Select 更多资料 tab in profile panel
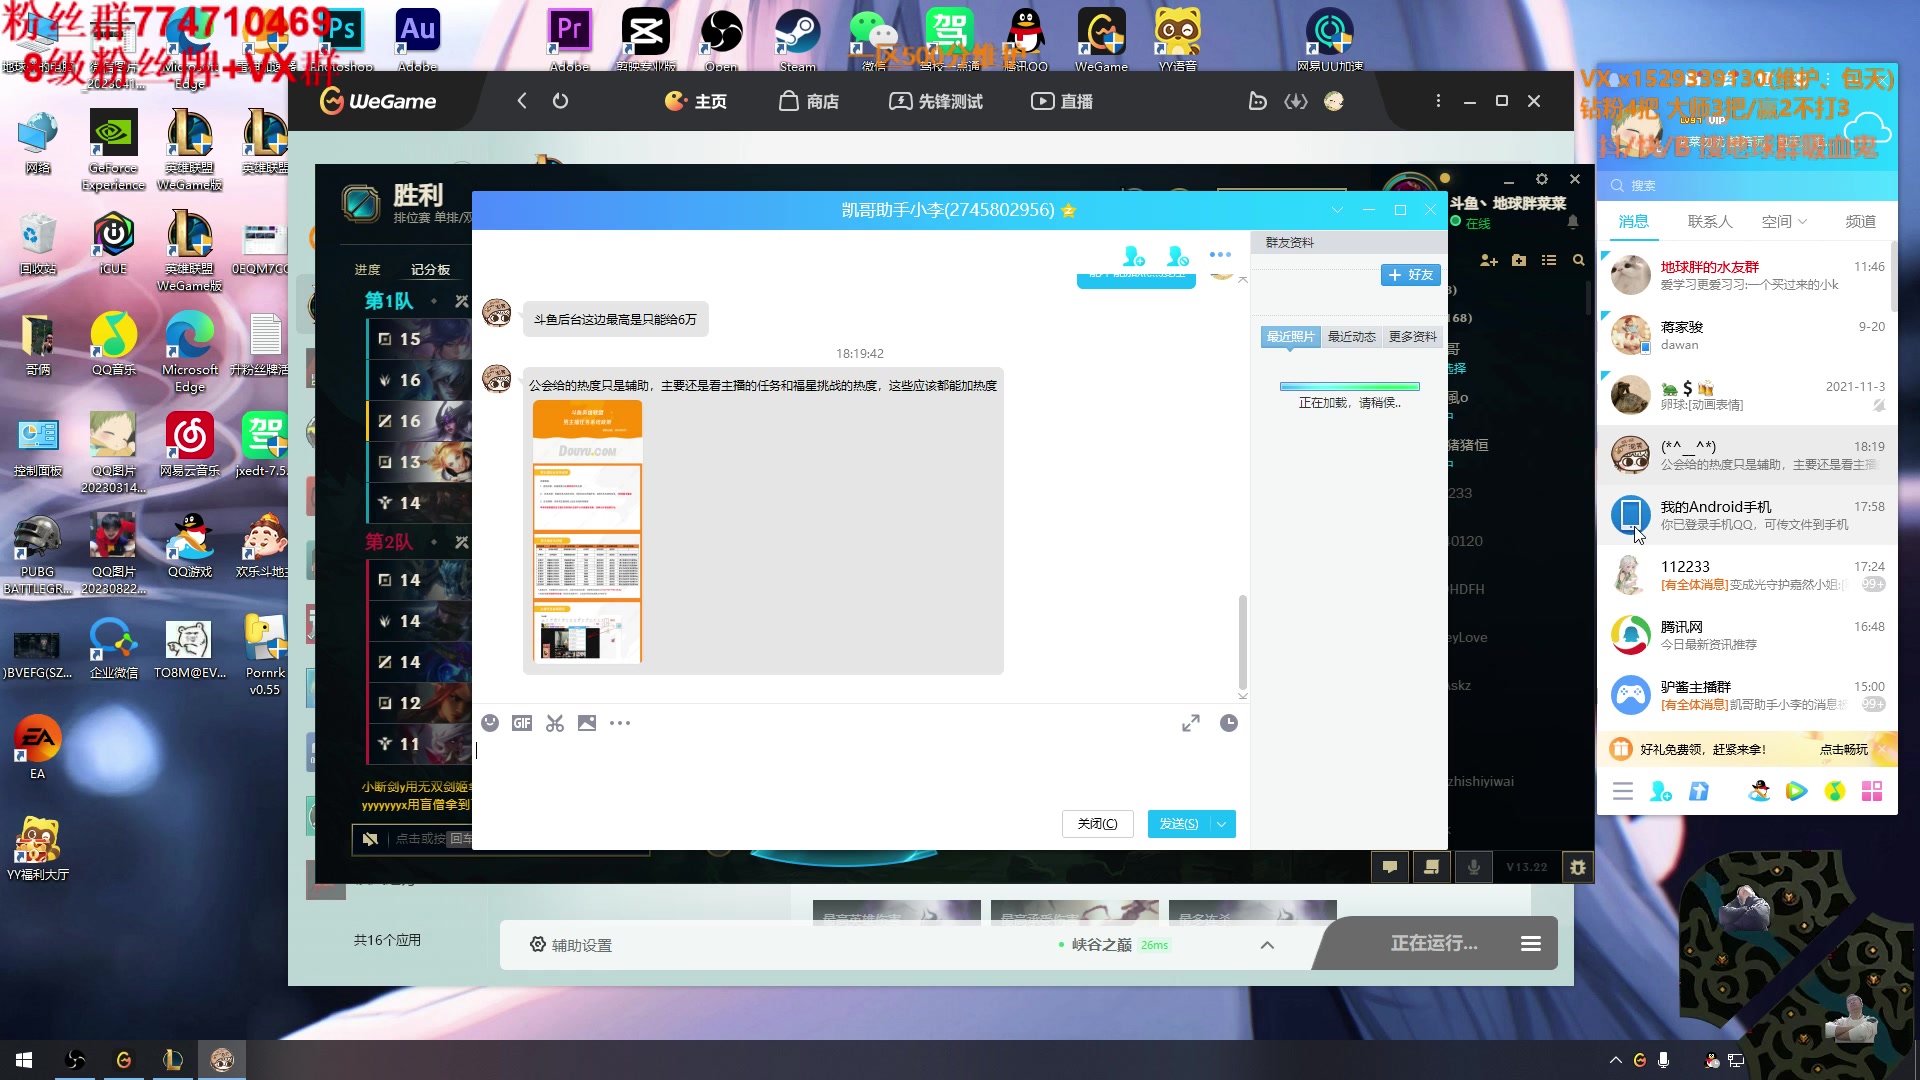The height and width of the screenshot is (1080, 1920). point(1412,337)
